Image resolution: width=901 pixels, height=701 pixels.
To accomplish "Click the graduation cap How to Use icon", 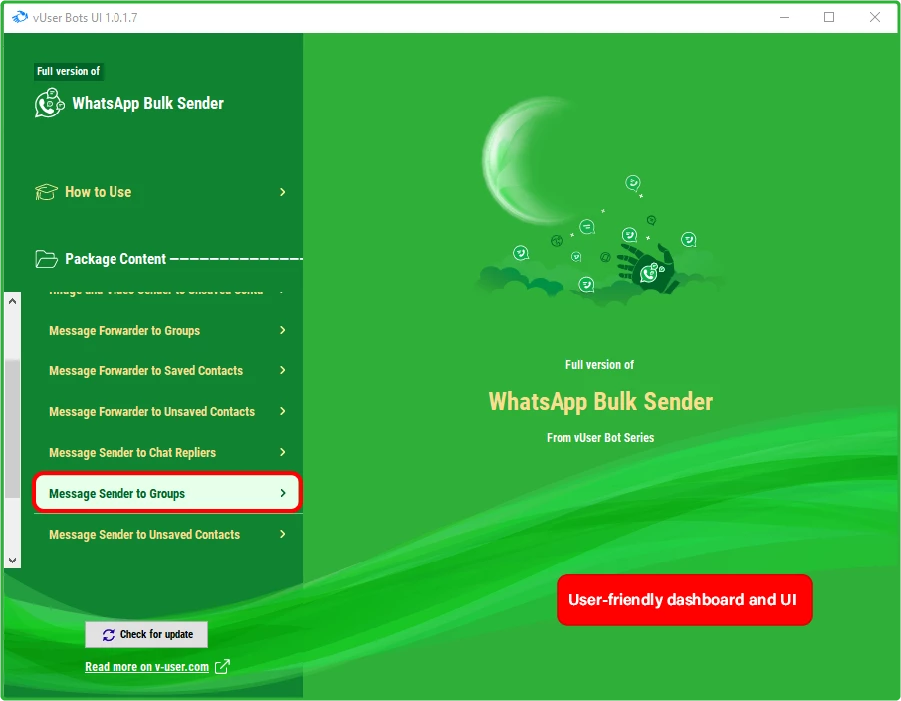I will click(46, 192).
